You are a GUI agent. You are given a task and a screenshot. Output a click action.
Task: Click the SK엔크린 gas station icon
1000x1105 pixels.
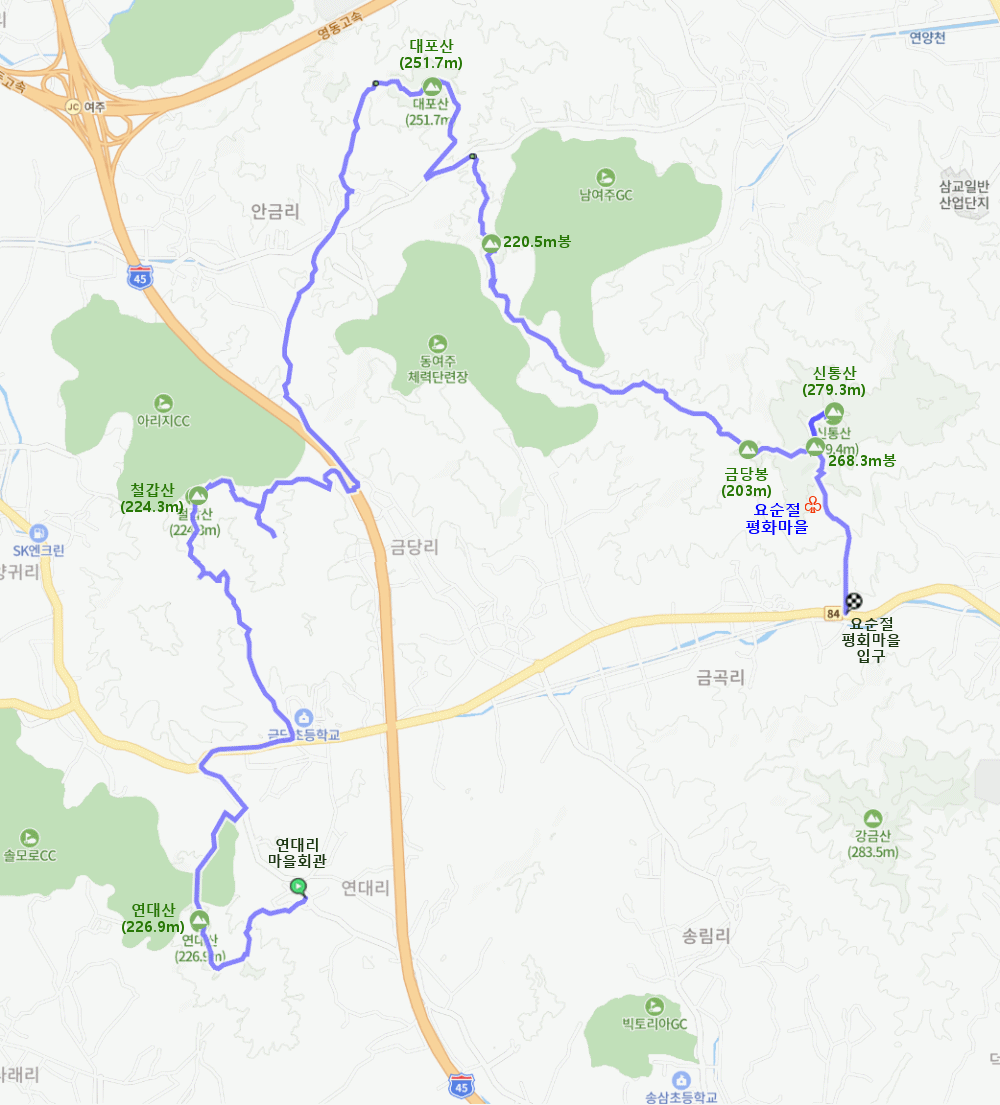(39, 533)
